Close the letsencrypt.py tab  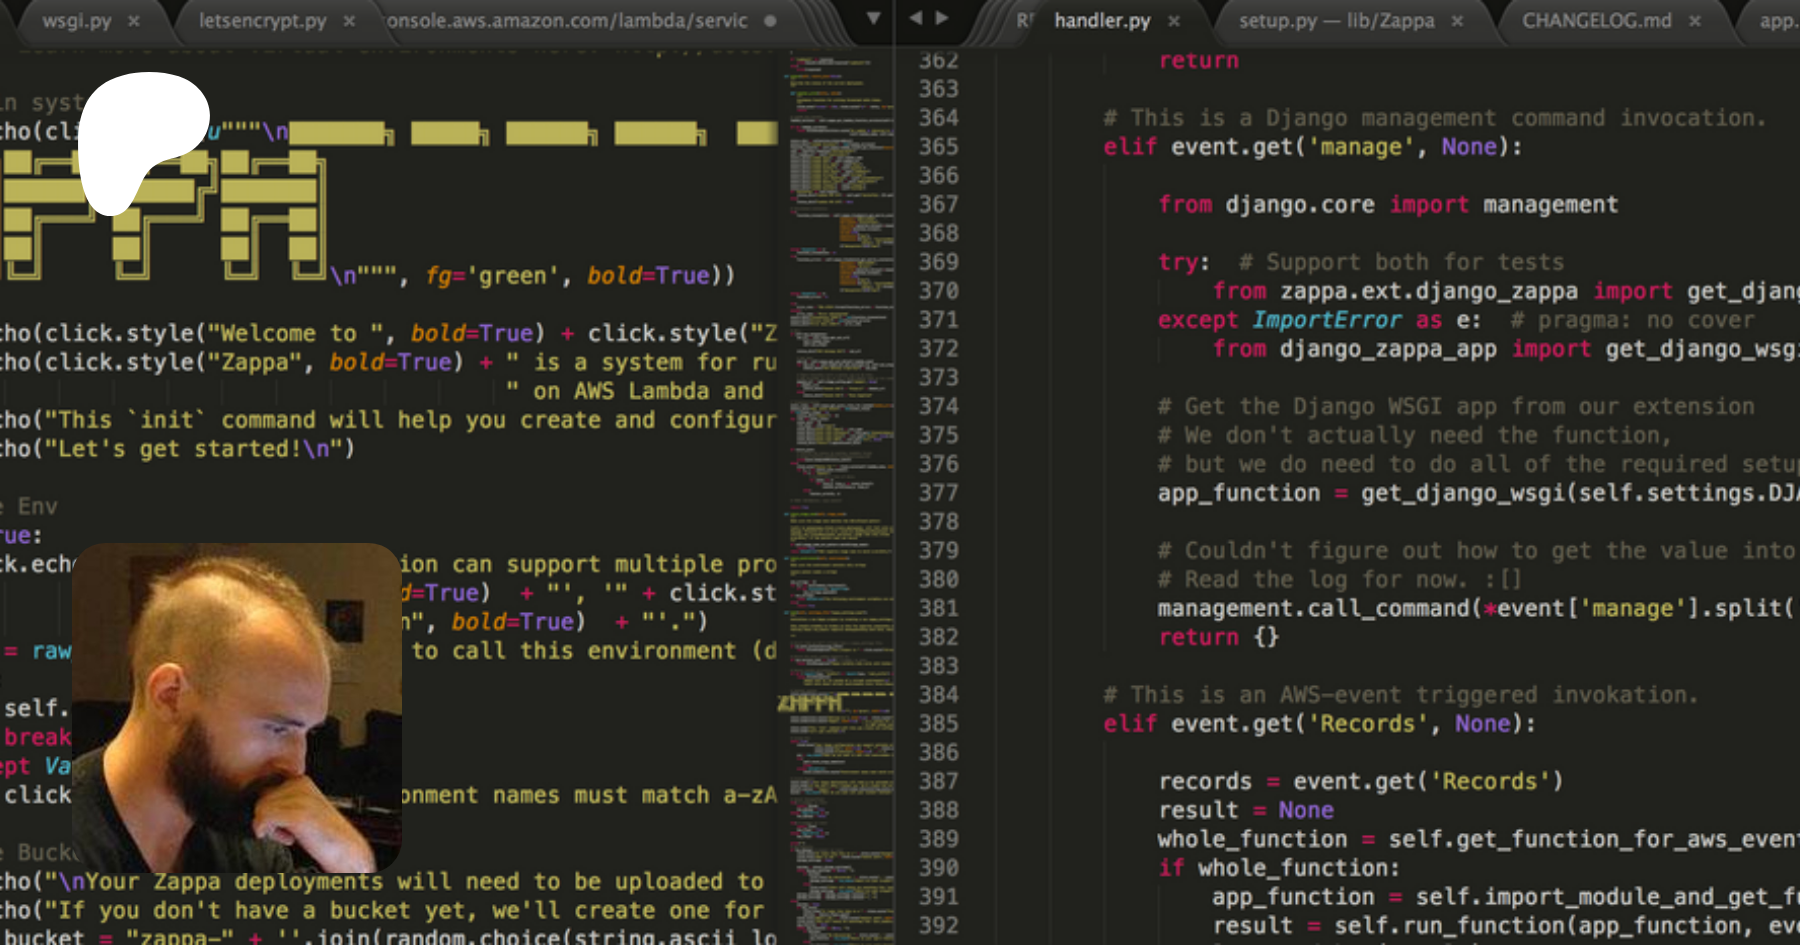[x=349, y=21]
